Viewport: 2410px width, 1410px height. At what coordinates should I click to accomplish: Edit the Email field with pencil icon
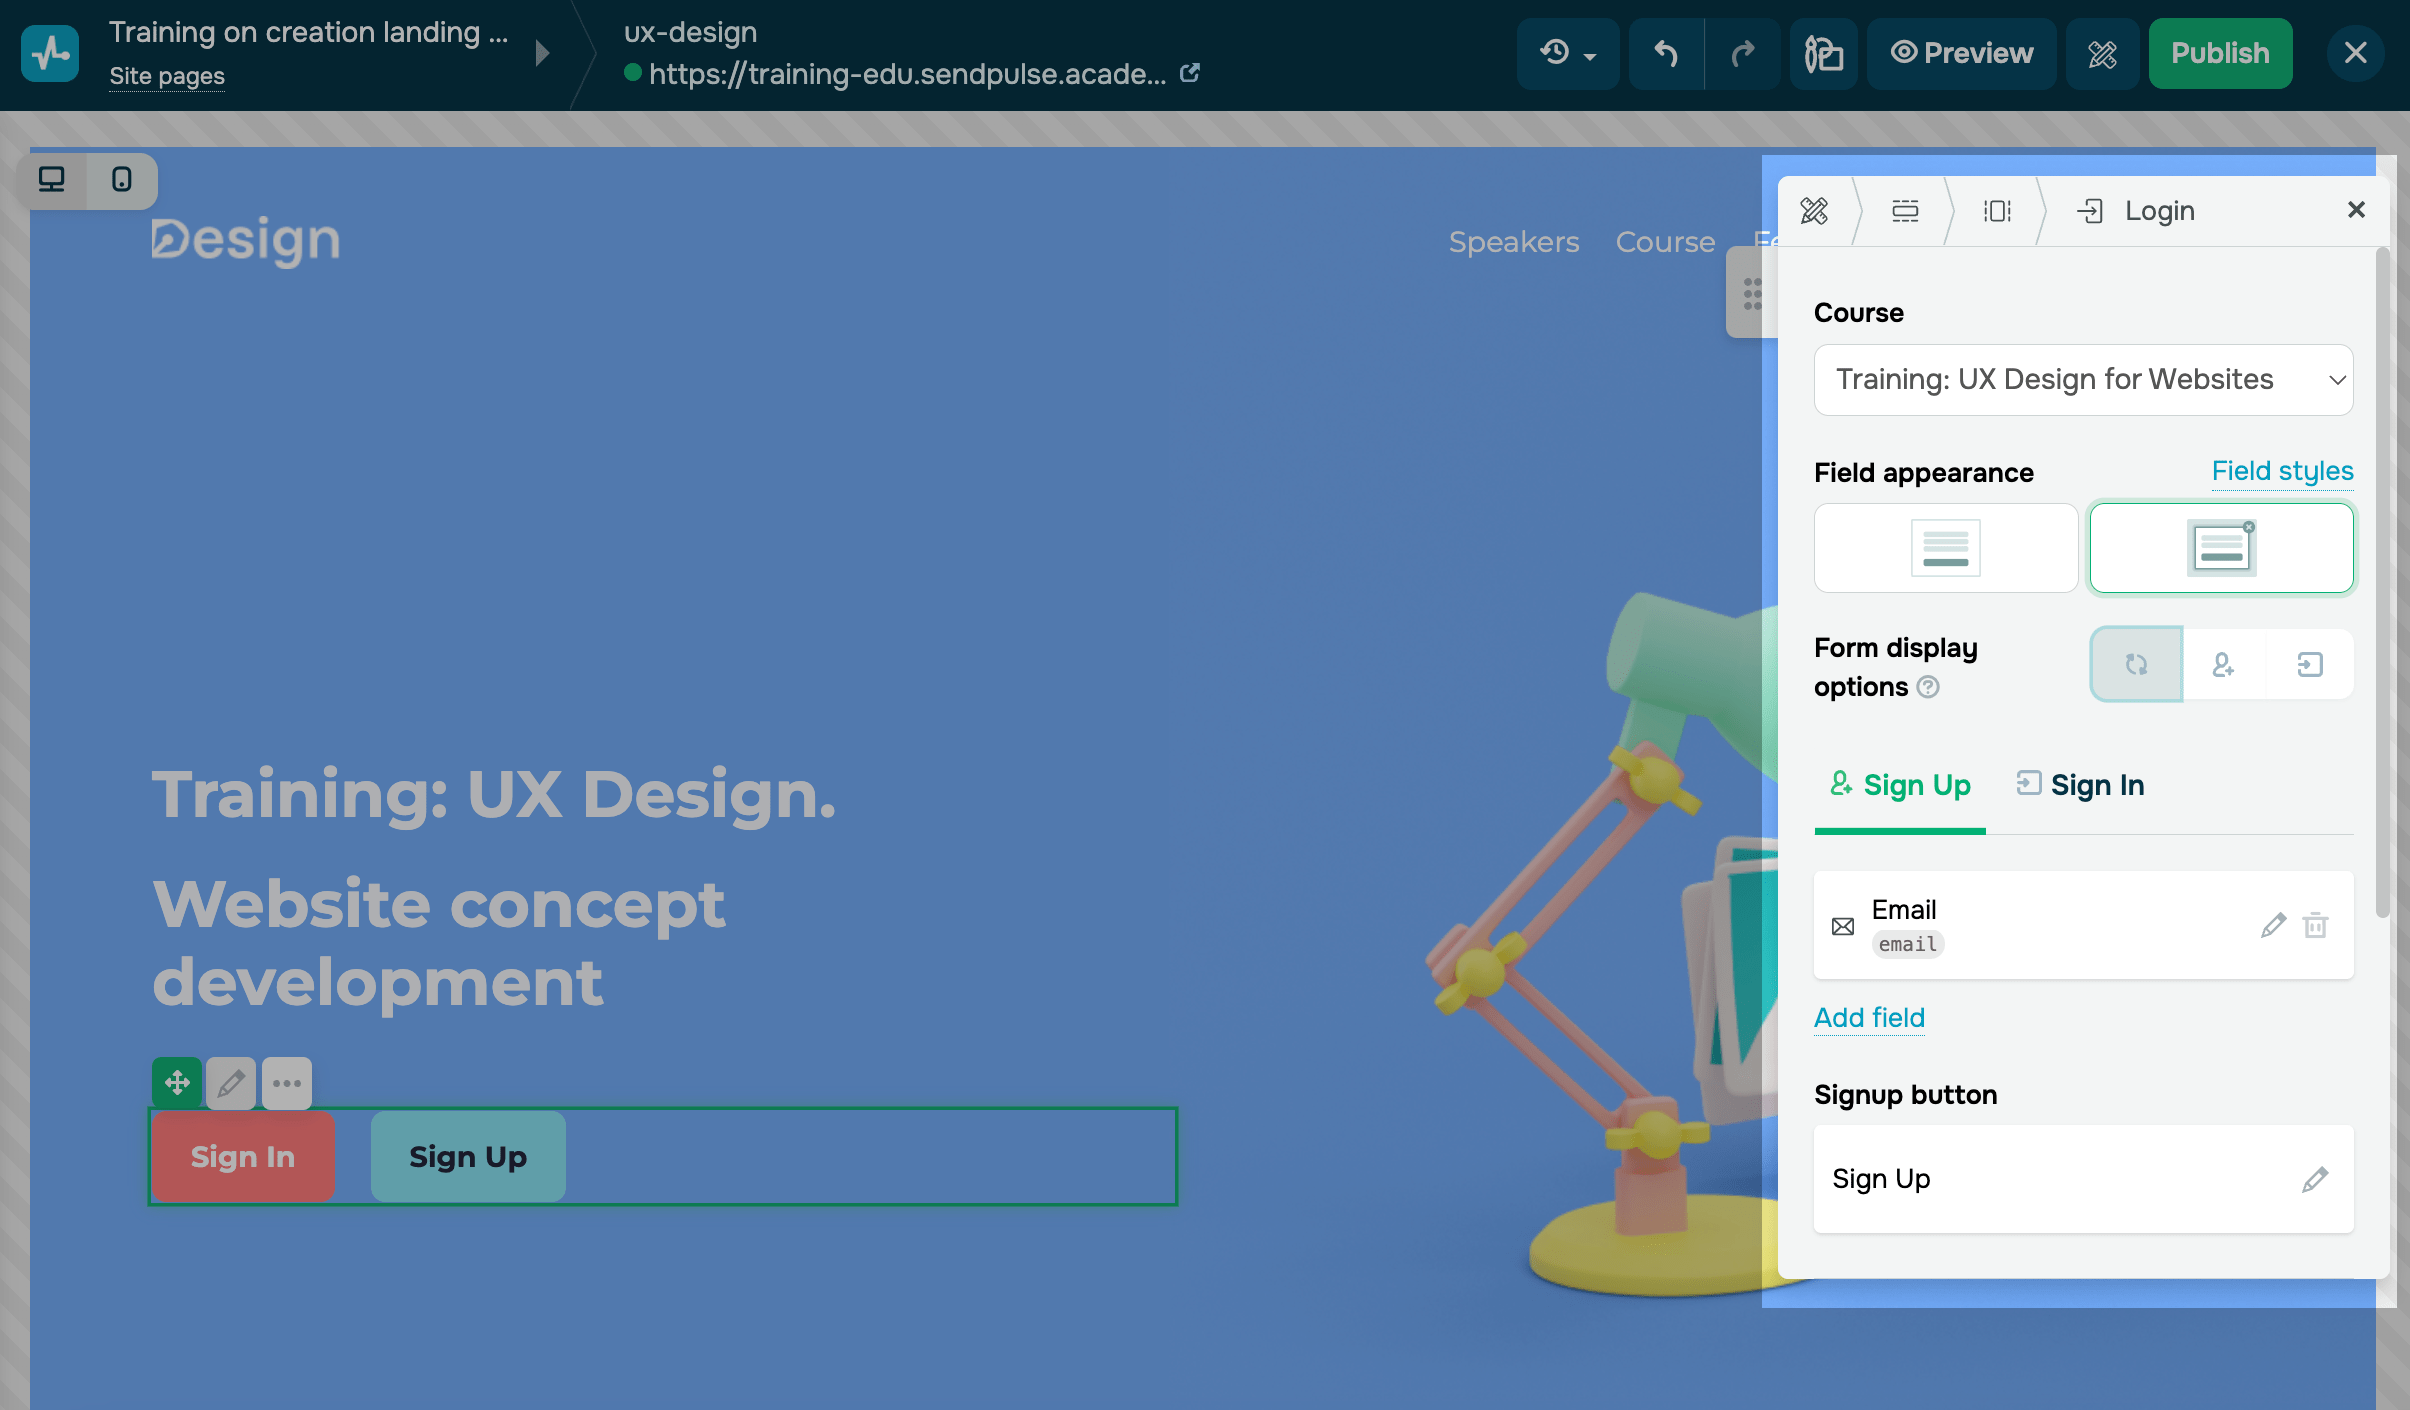(2273, 926)
